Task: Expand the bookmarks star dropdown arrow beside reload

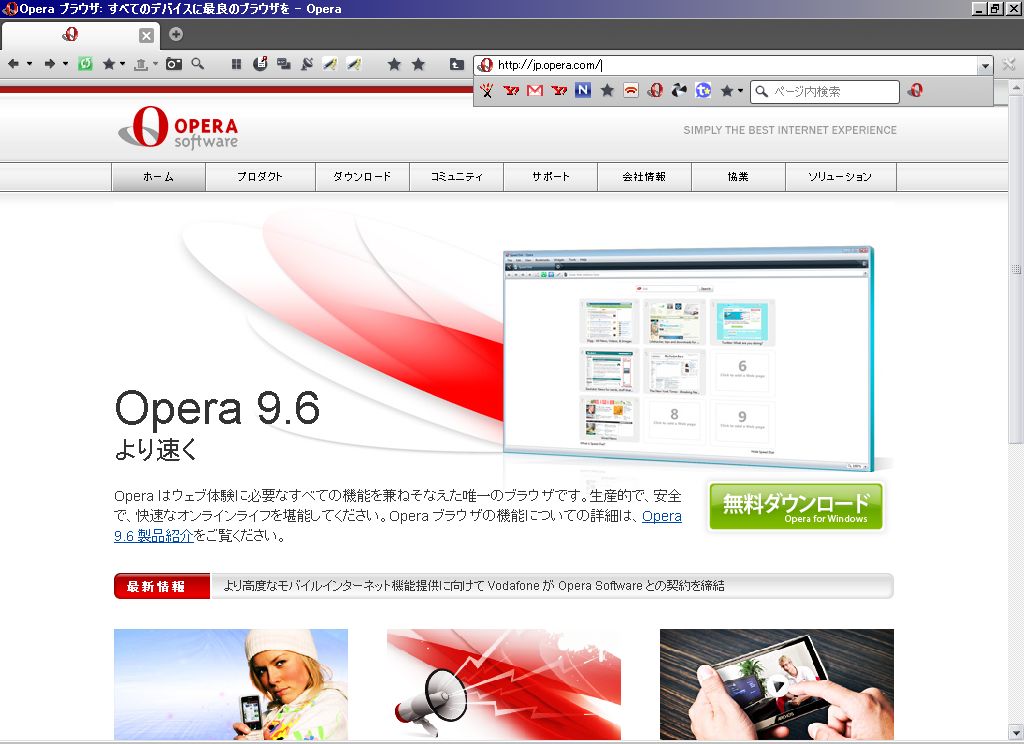Action: coord(122,64)
